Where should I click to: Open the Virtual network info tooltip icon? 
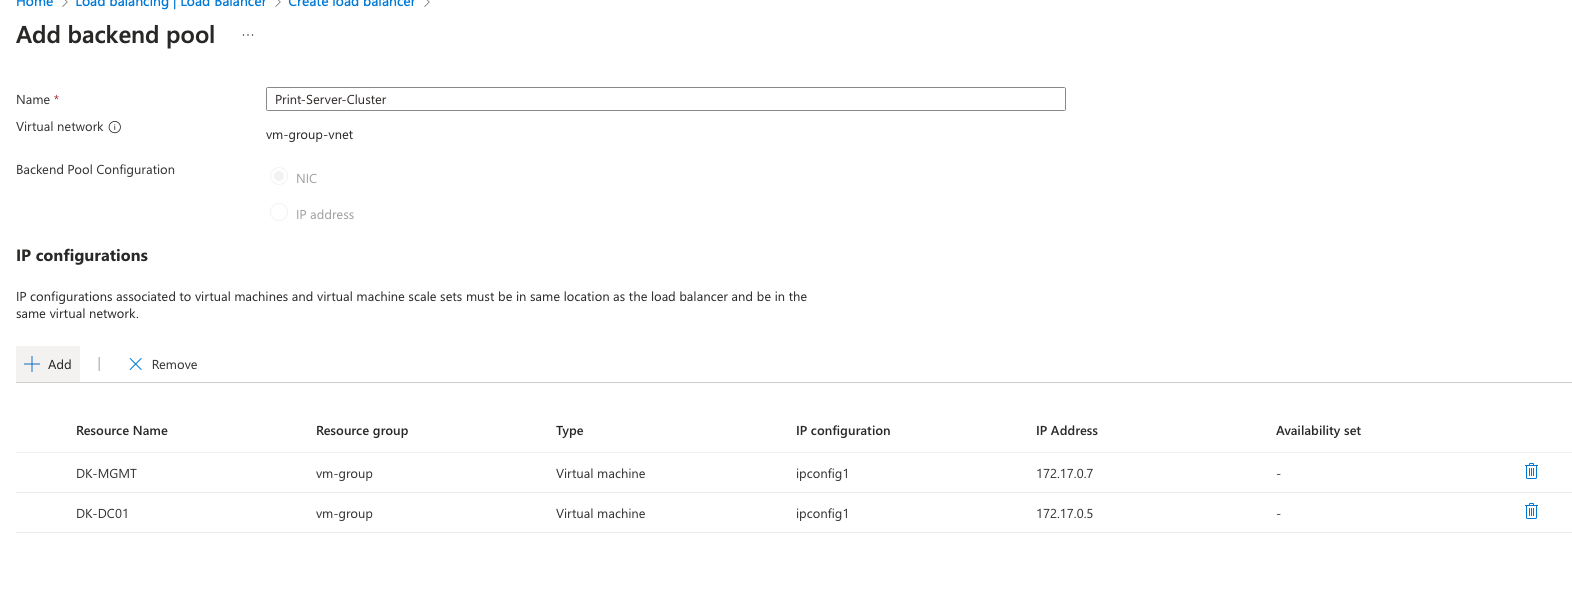(x=115, y=127)
